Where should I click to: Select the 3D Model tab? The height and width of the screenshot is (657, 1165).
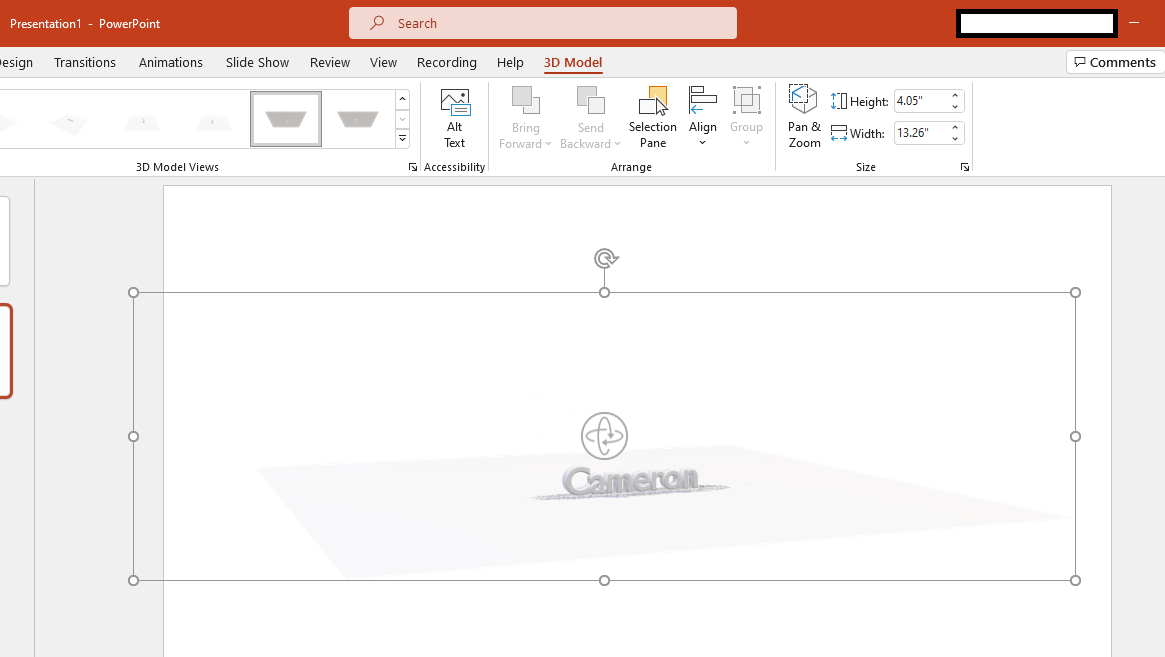point(573,62)
